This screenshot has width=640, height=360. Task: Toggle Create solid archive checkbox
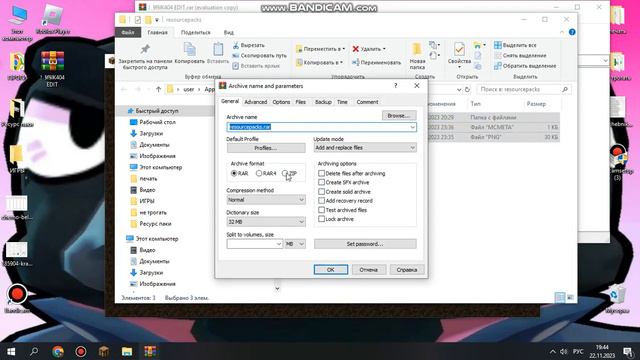(322, 191)
